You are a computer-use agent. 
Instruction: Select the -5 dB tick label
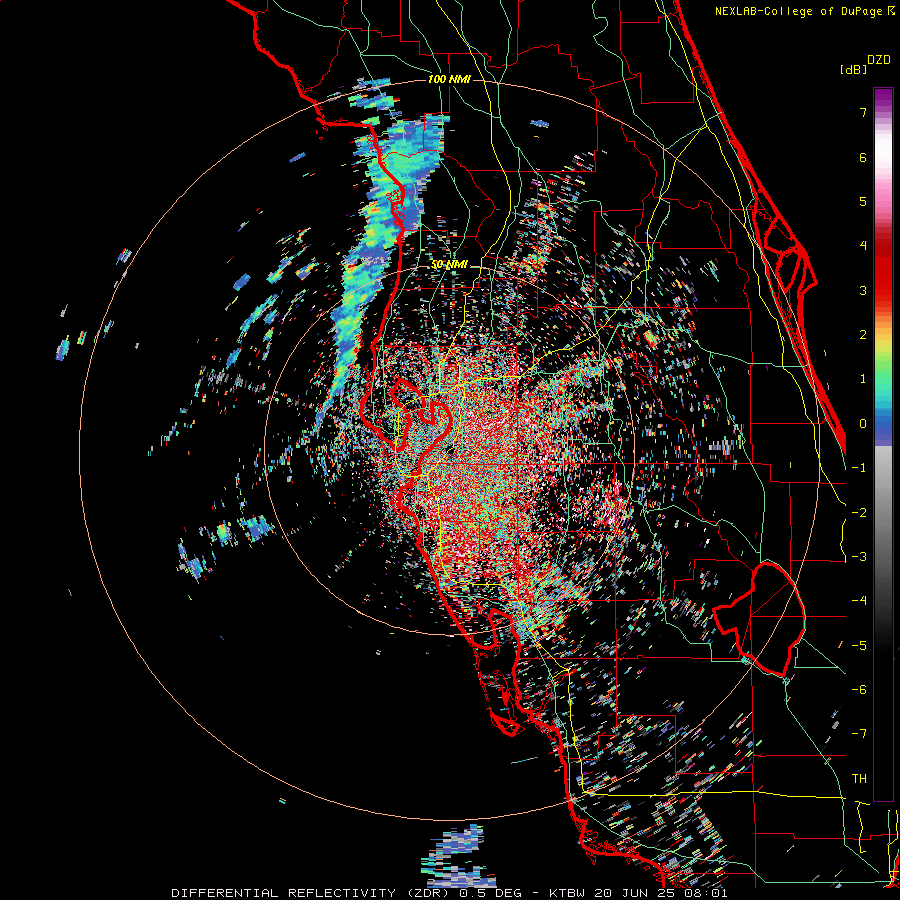point(859,646)
